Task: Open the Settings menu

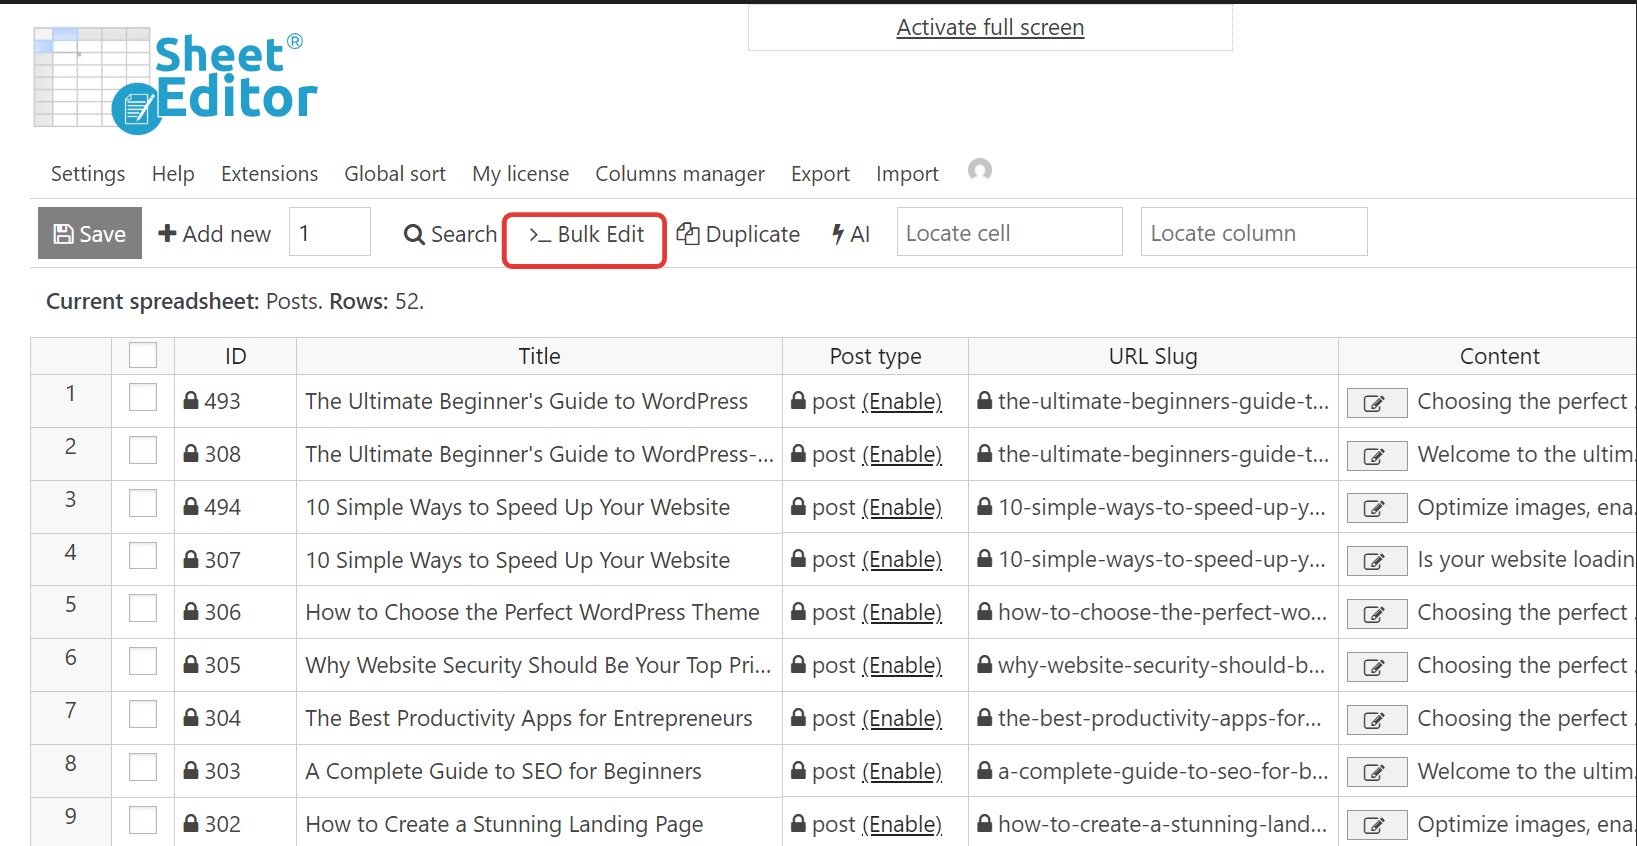Action: point(88,174)
